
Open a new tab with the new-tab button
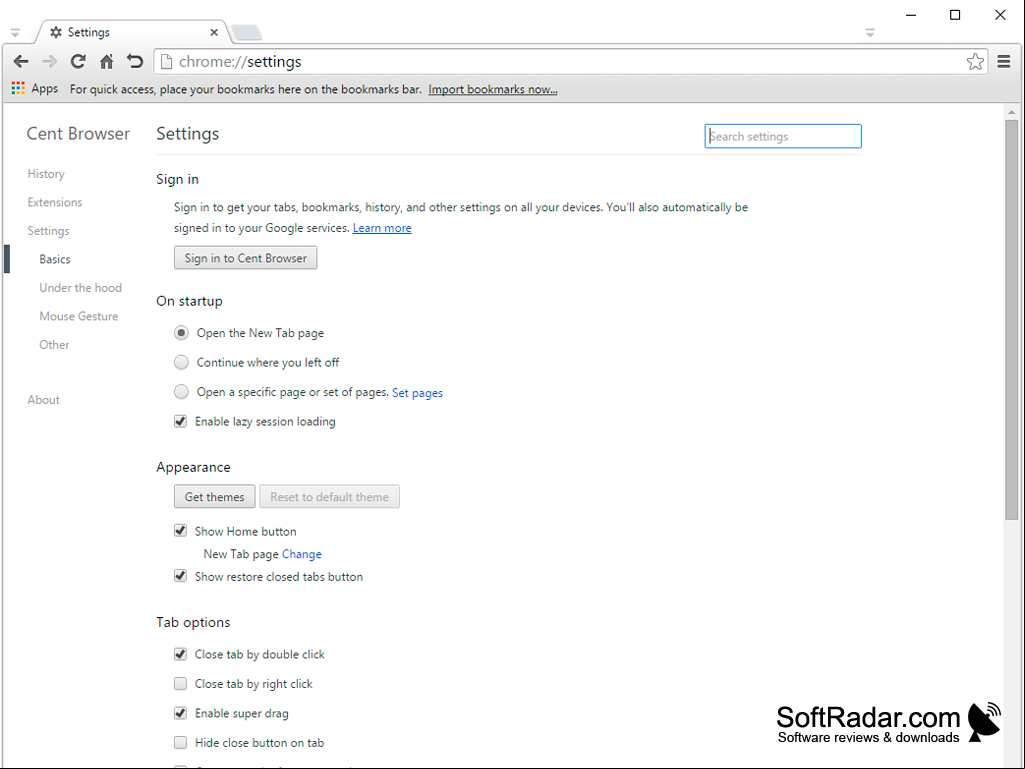246,32
